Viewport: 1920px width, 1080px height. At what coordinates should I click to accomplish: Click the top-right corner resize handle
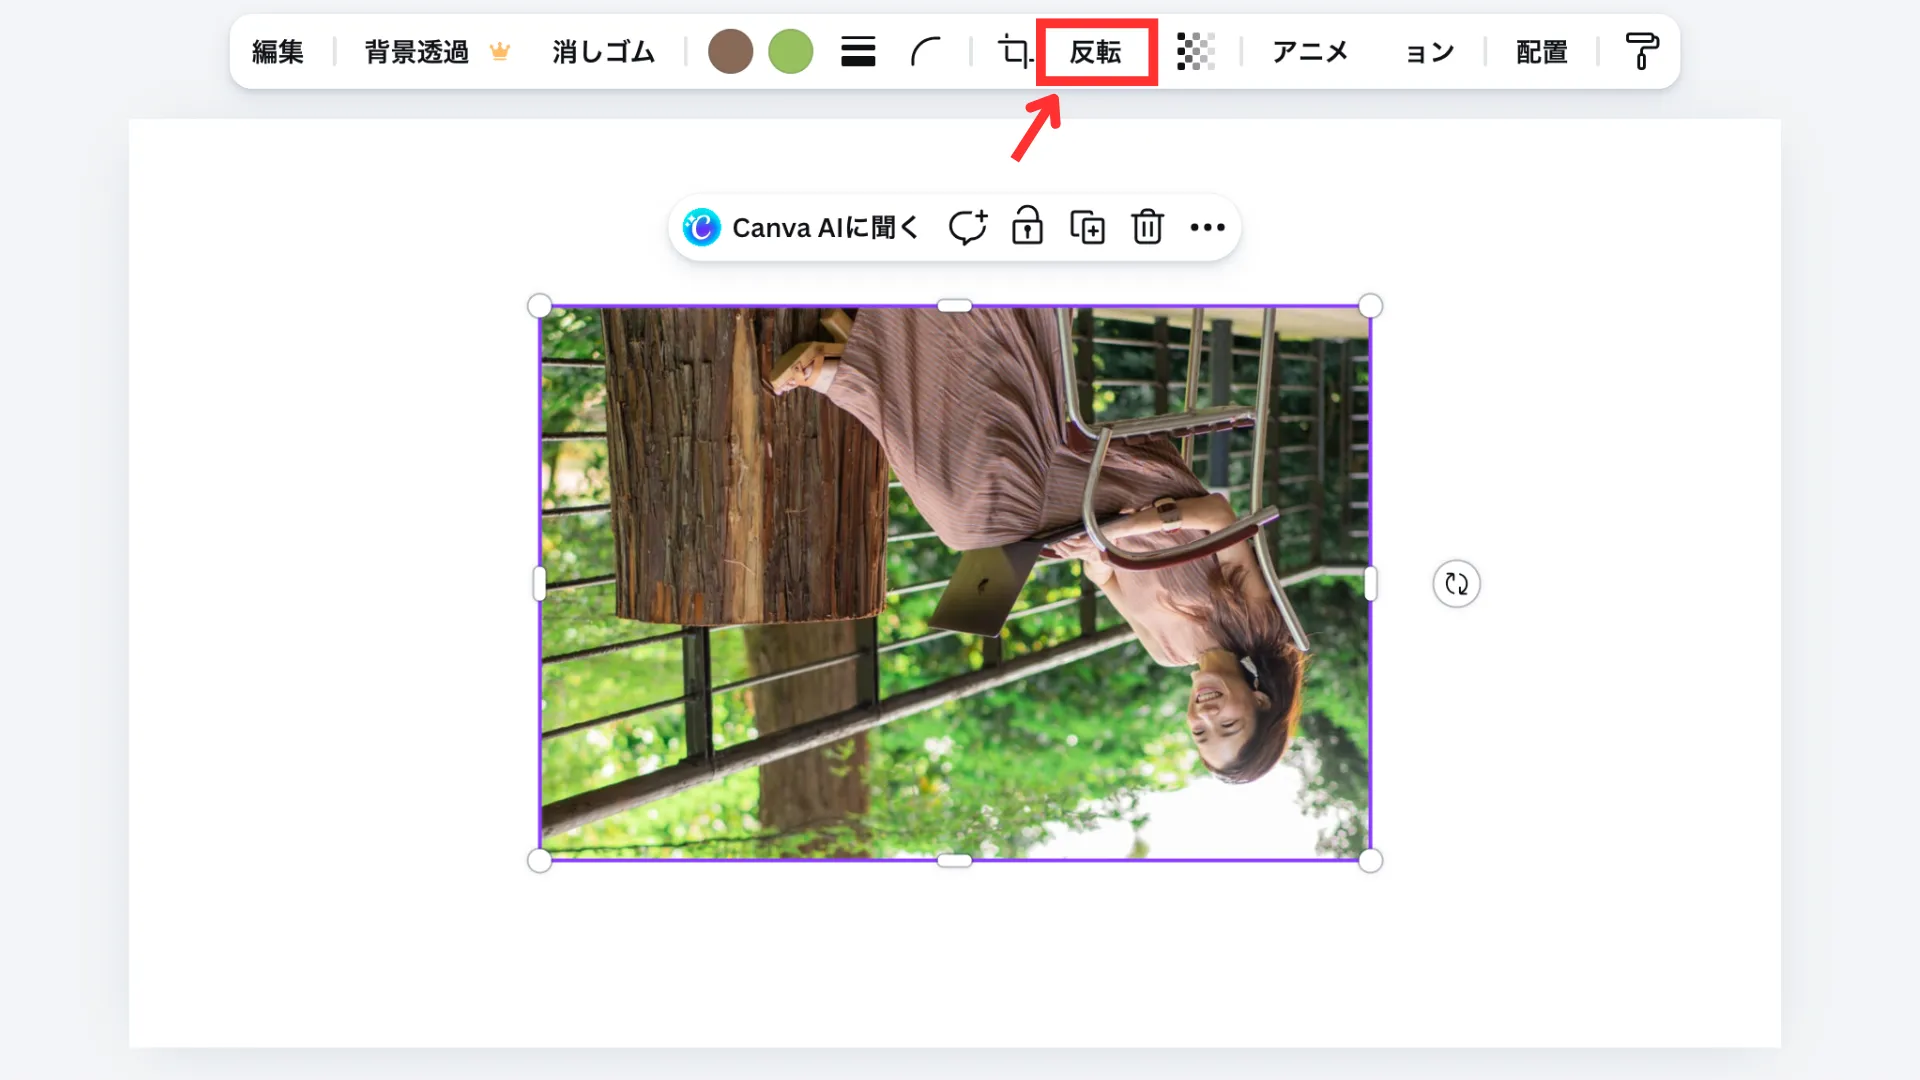click(x=1370, y=306)
